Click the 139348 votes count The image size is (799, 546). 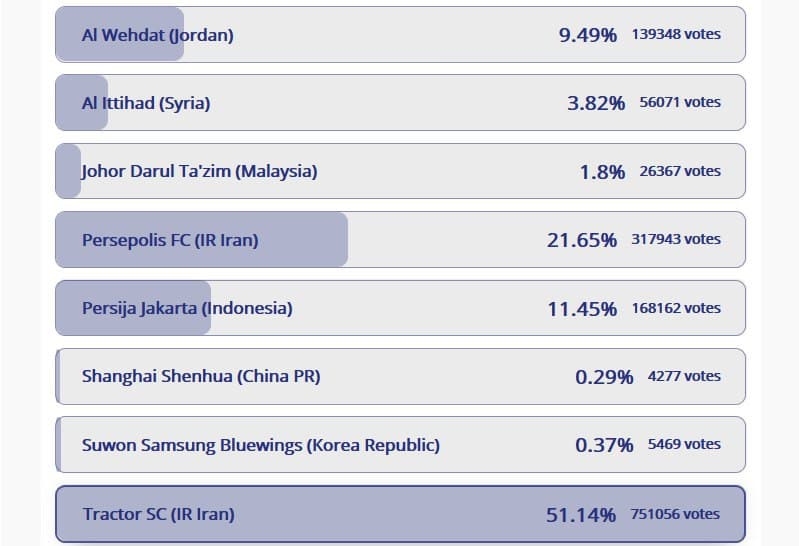pyautogui.click(x=676, y=35)
